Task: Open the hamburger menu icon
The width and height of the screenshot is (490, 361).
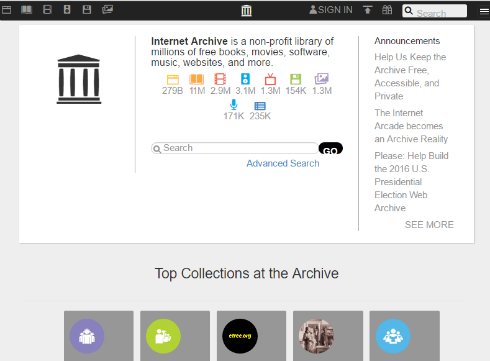Action: point(484,11)
